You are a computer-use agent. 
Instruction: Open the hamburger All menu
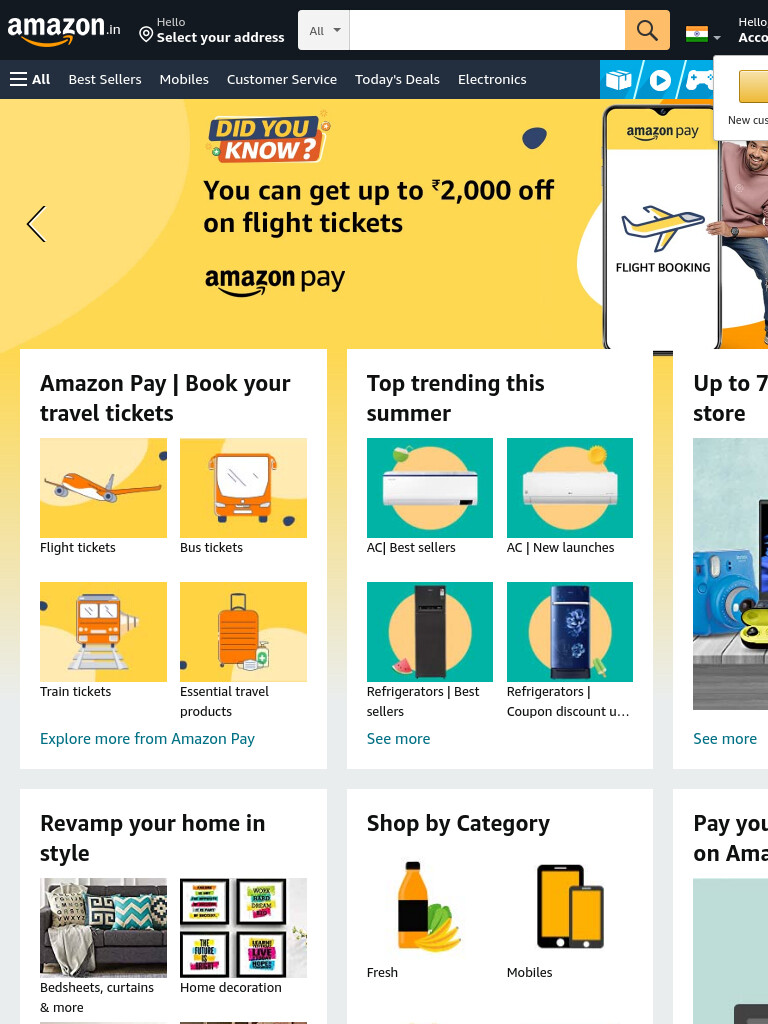[30, 80]
